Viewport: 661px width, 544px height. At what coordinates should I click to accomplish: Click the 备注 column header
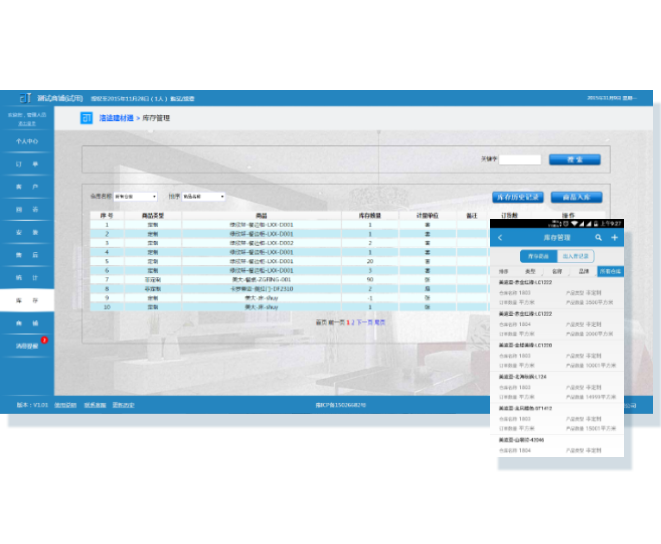click(x=472, y=215)
